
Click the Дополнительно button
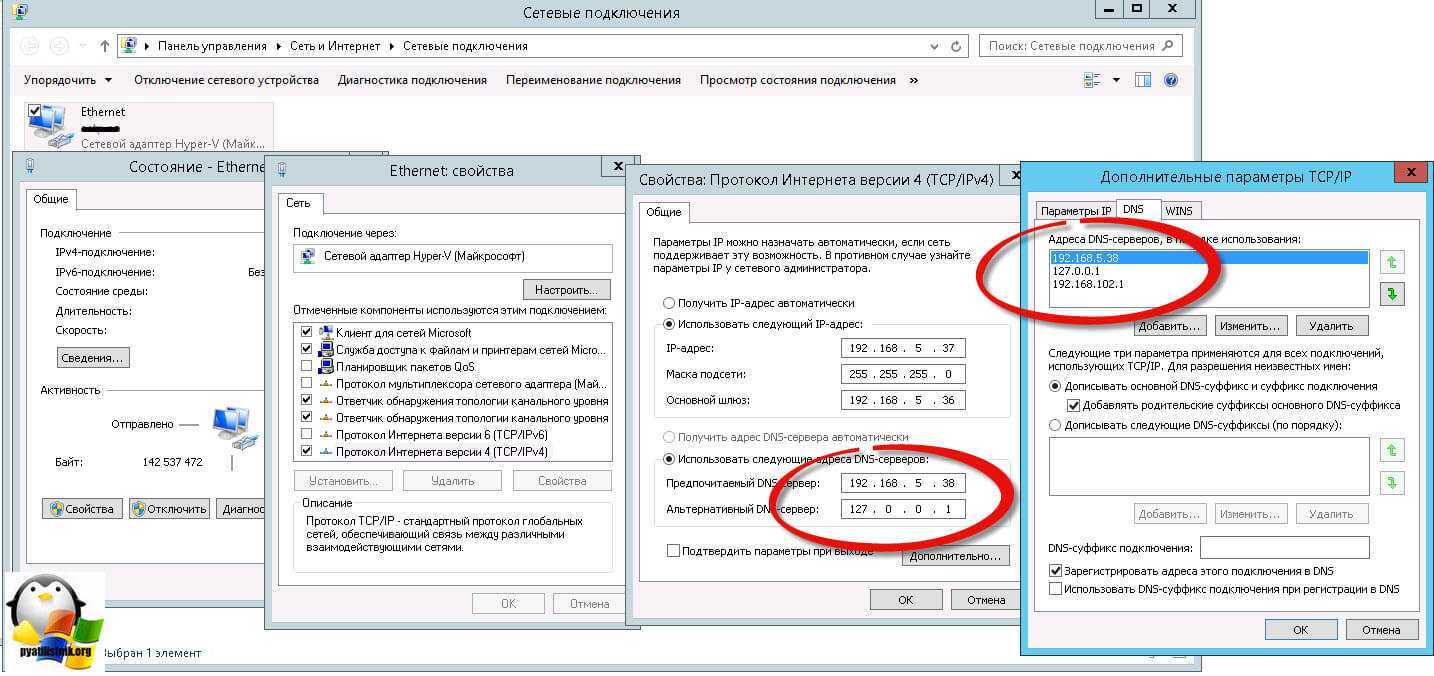(955, 556)
